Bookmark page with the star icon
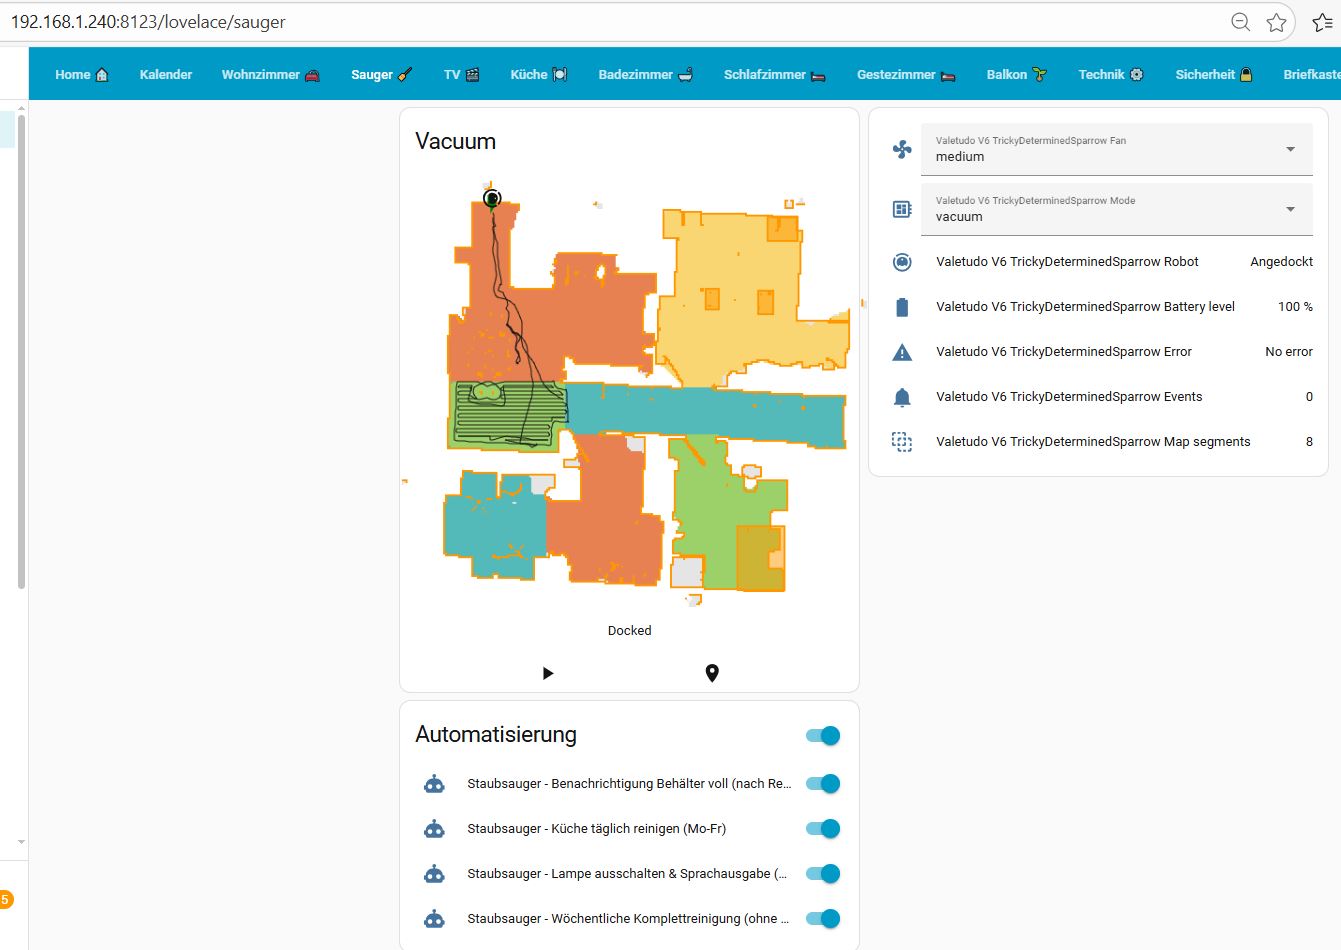 (1276, 22)
